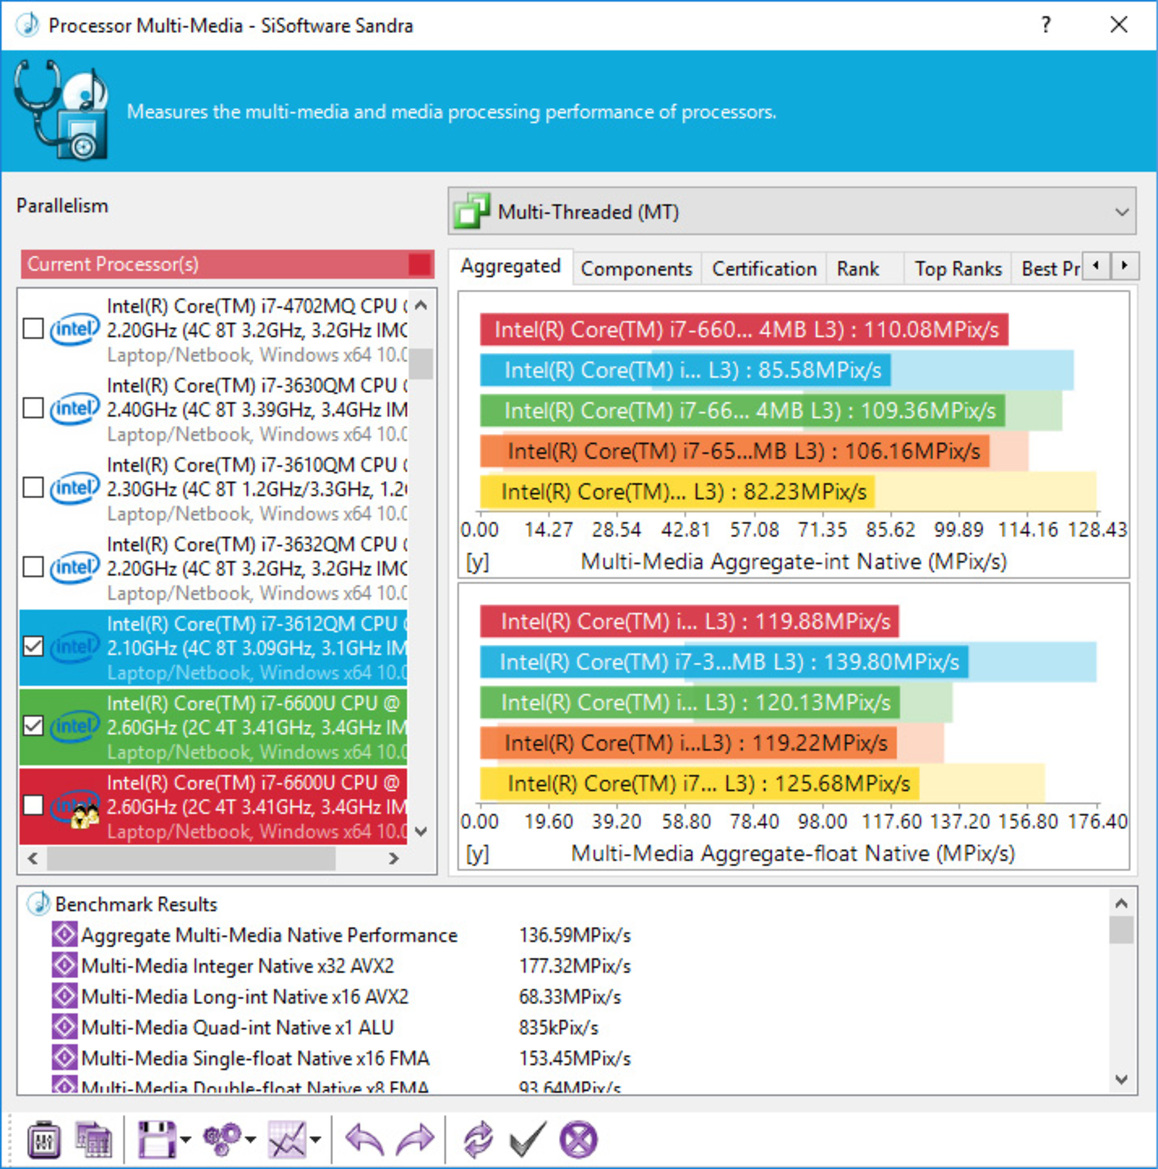Check the i7-3632QM processor checkbox
The height and width of the screenshot is (1169, 1158).
[33, 567]
